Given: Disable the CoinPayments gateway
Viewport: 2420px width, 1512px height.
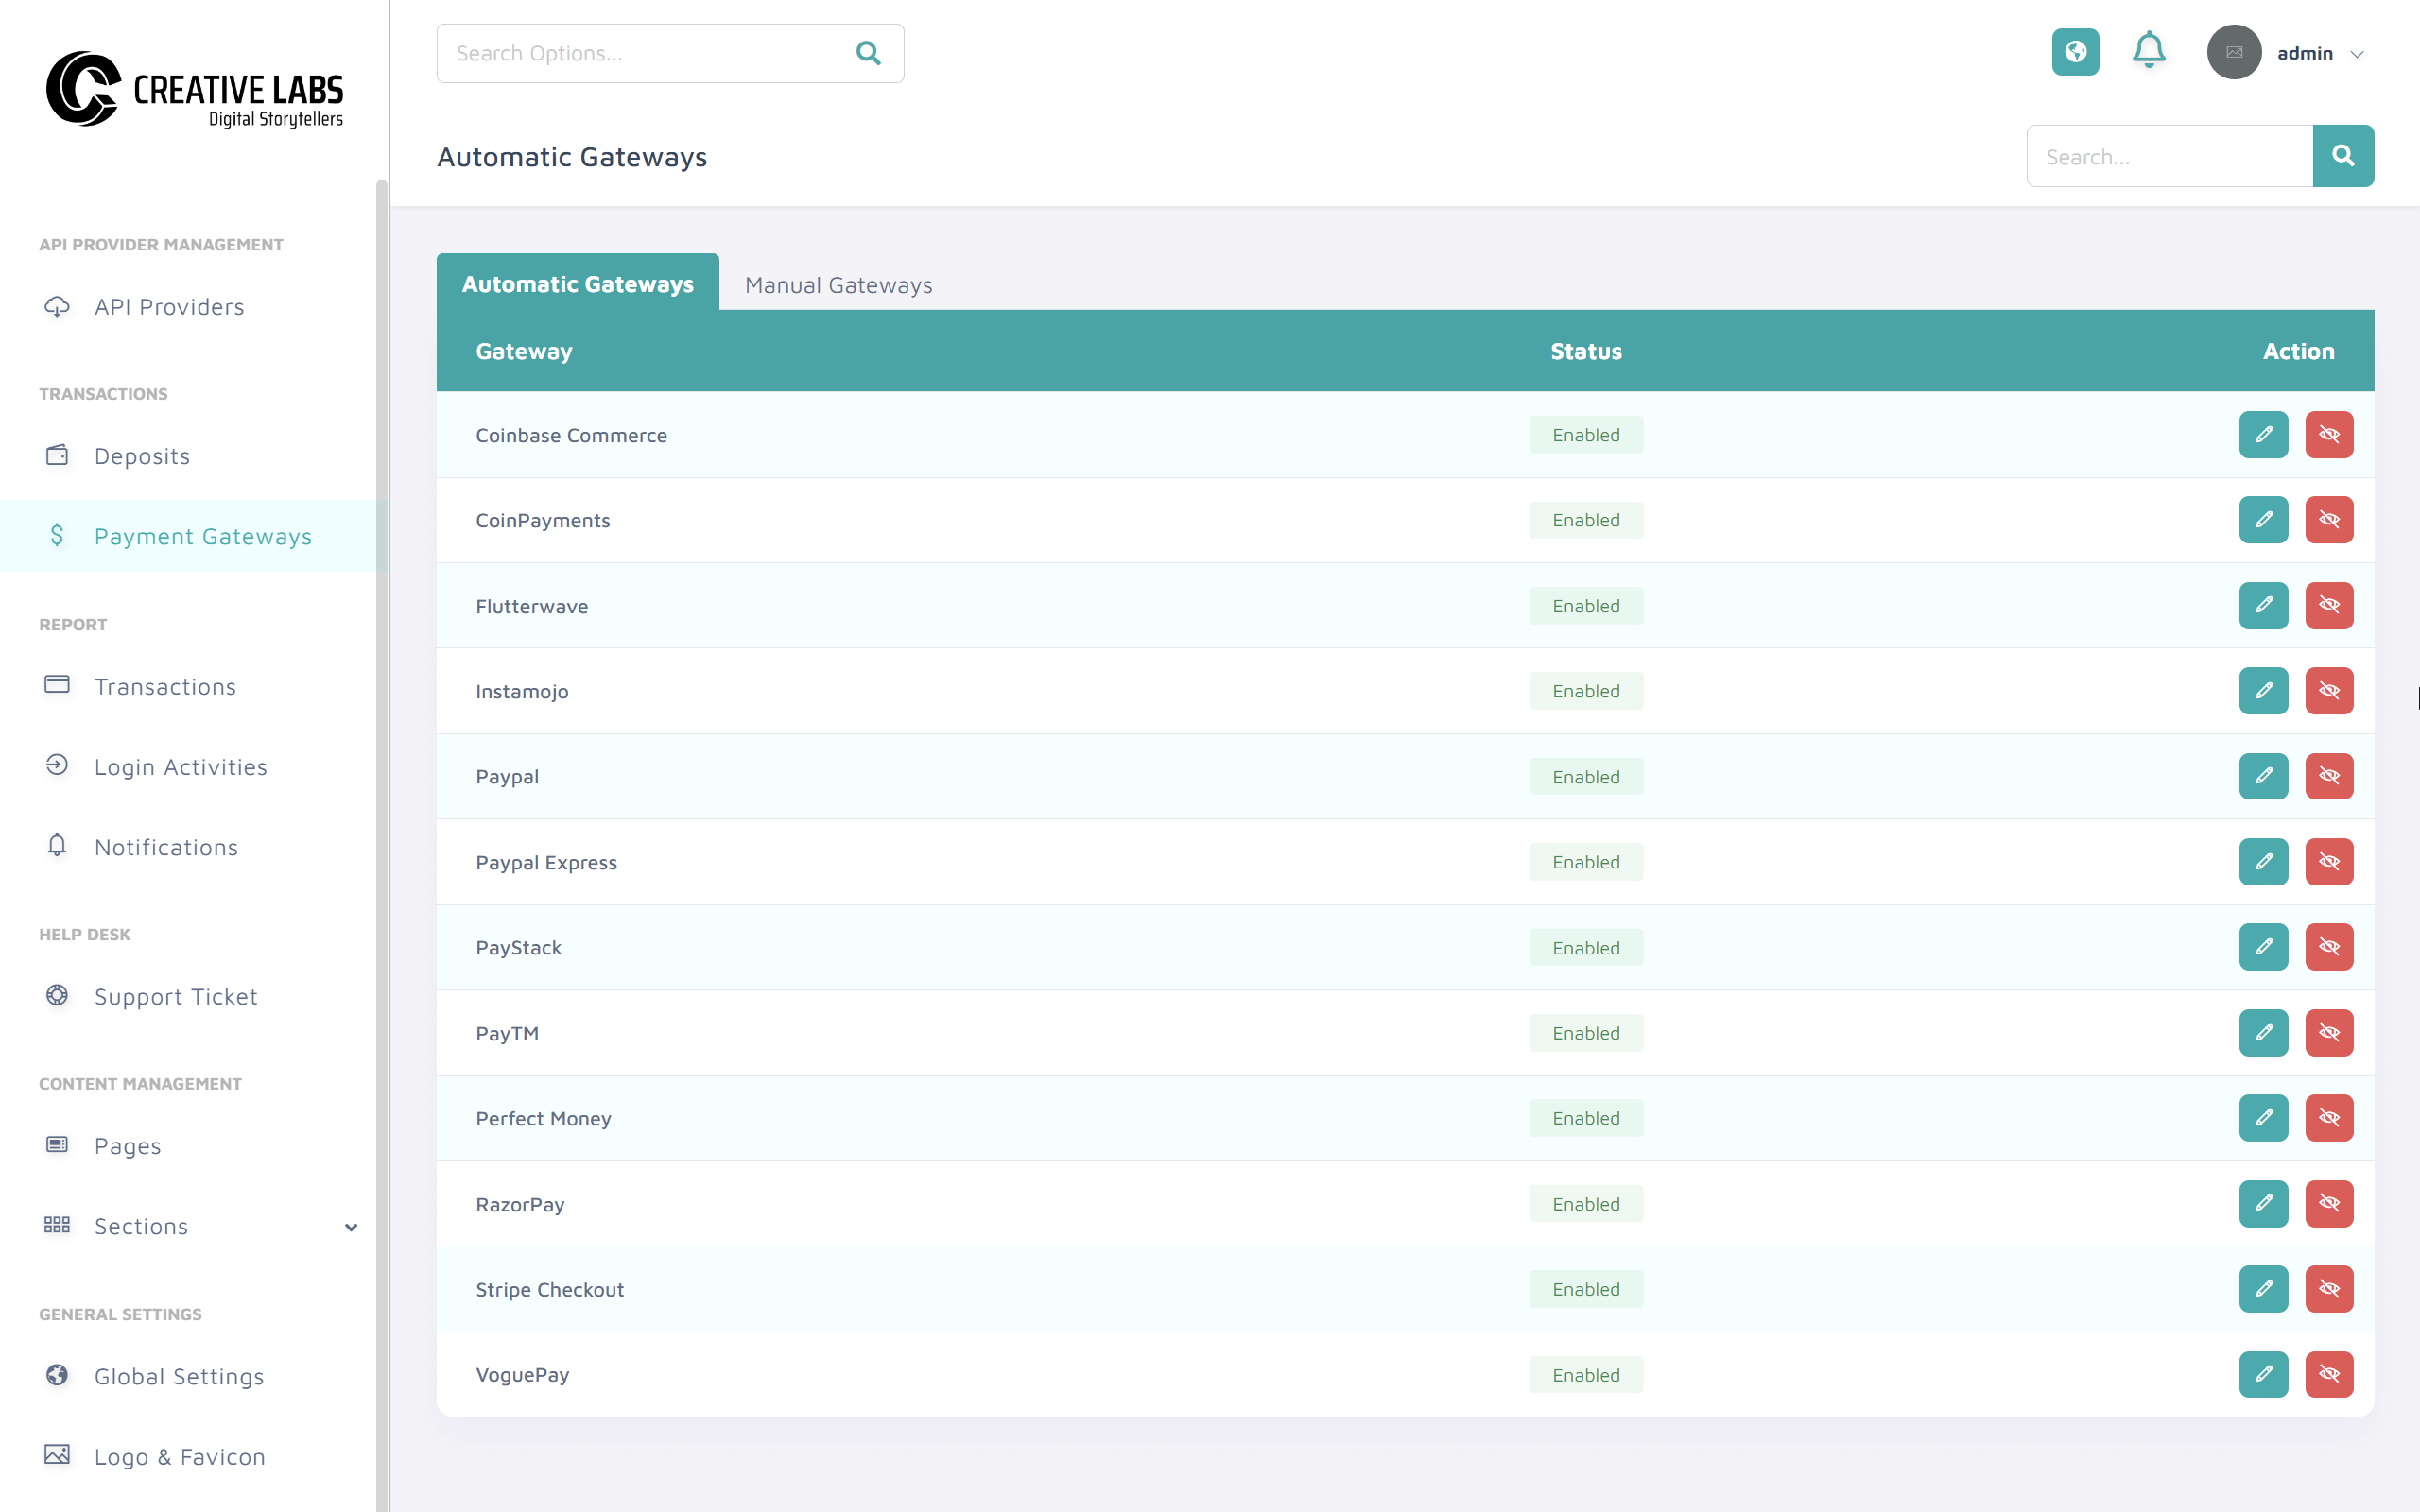Looking at the screenshot, I should (x=2330, y=519).
